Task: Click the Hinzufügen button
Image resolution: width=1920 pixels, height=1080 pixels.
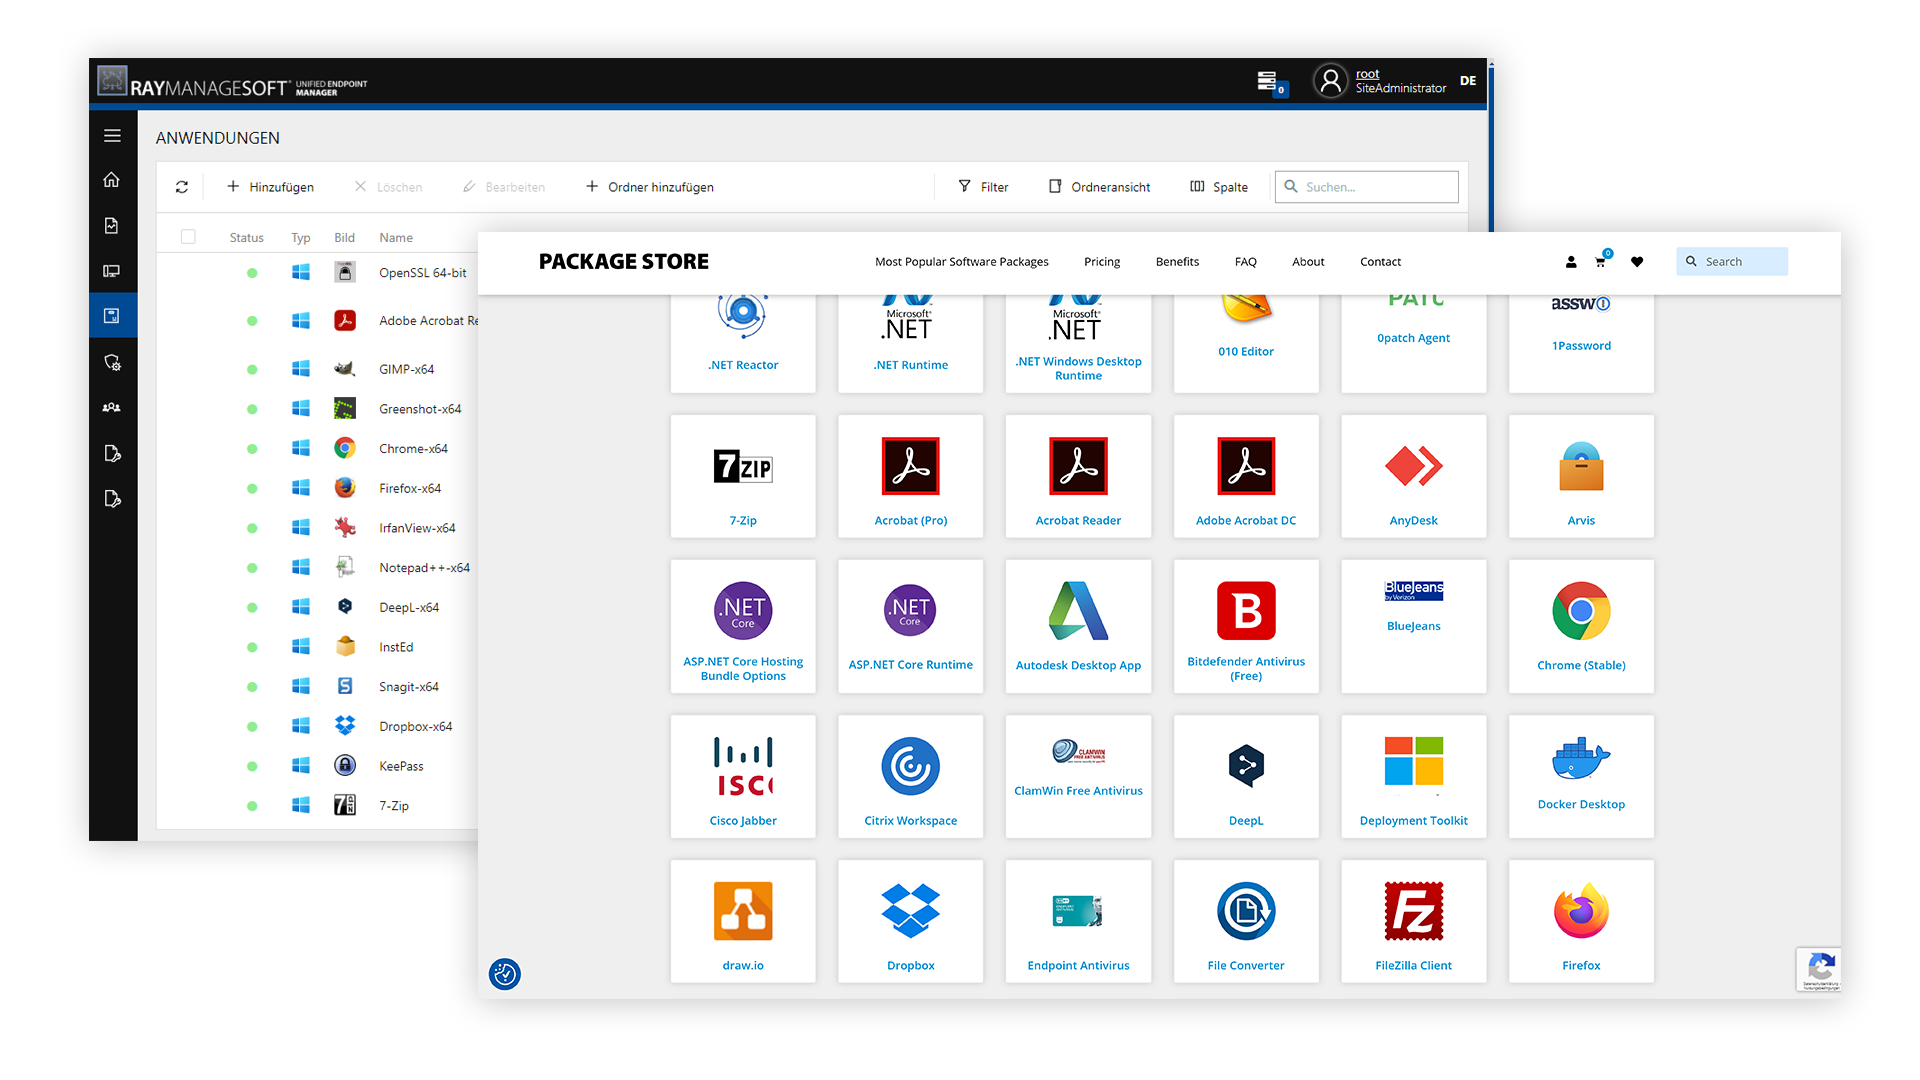Action: coord(270,187)
